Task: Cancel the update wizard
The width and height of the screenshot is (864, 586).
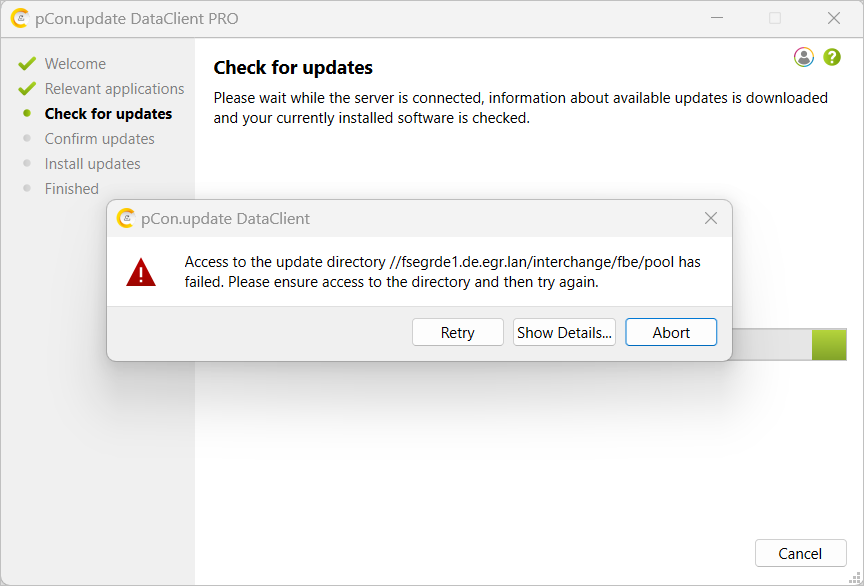Action: point(800,553)
